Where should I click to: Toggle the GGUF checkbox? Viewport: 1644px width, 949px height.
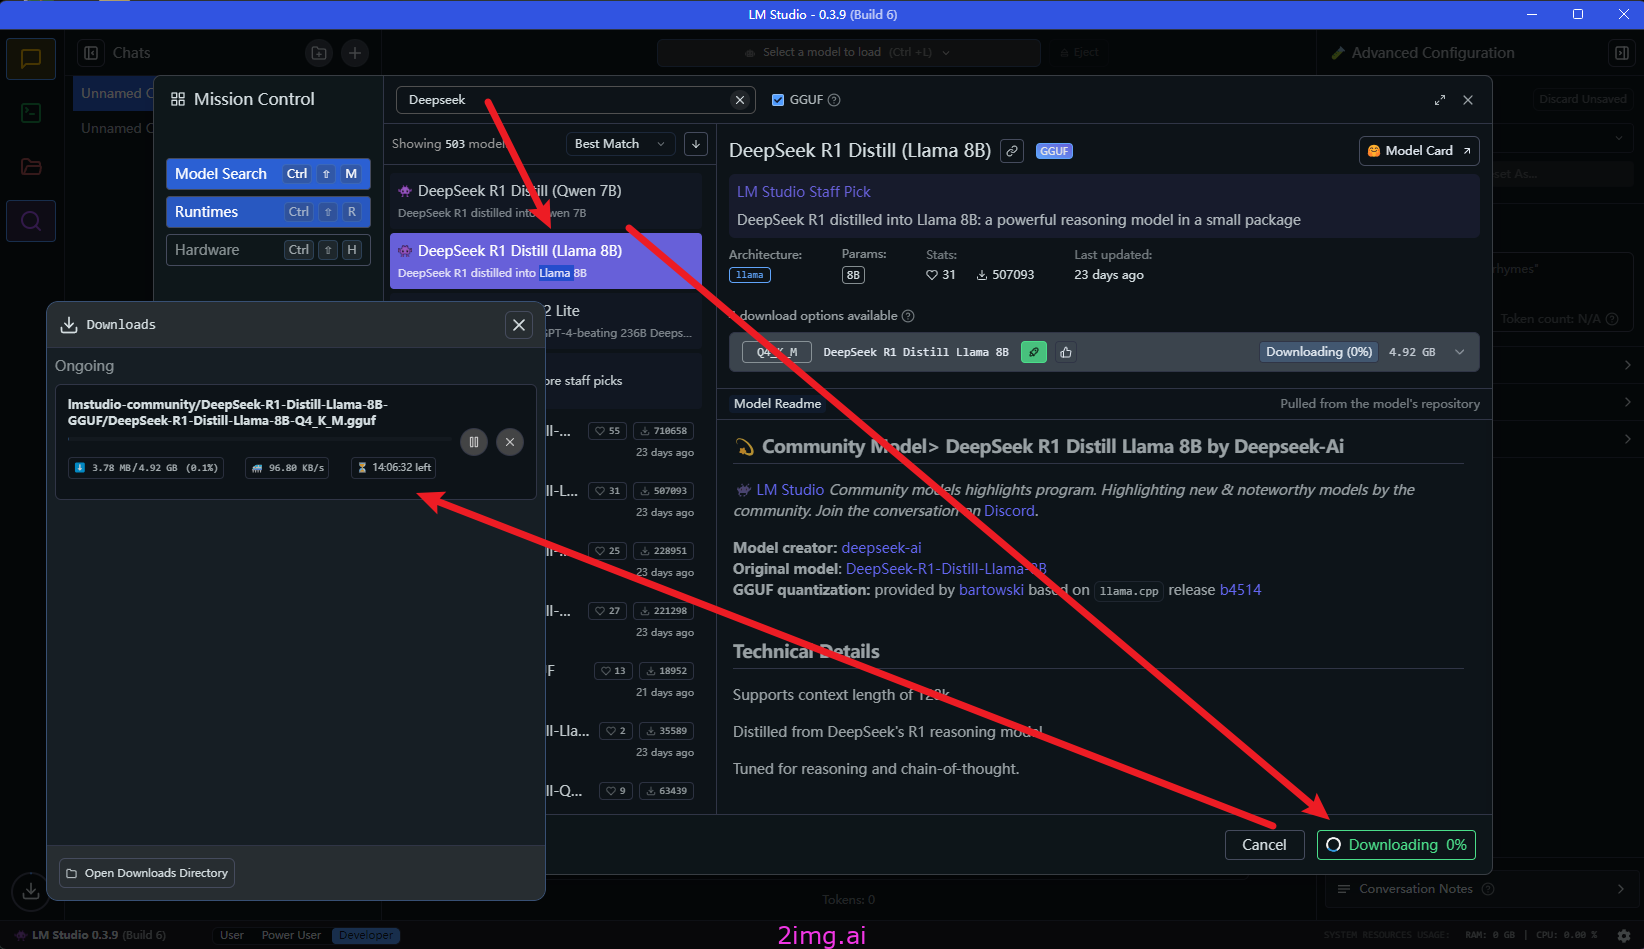[778, 100]
